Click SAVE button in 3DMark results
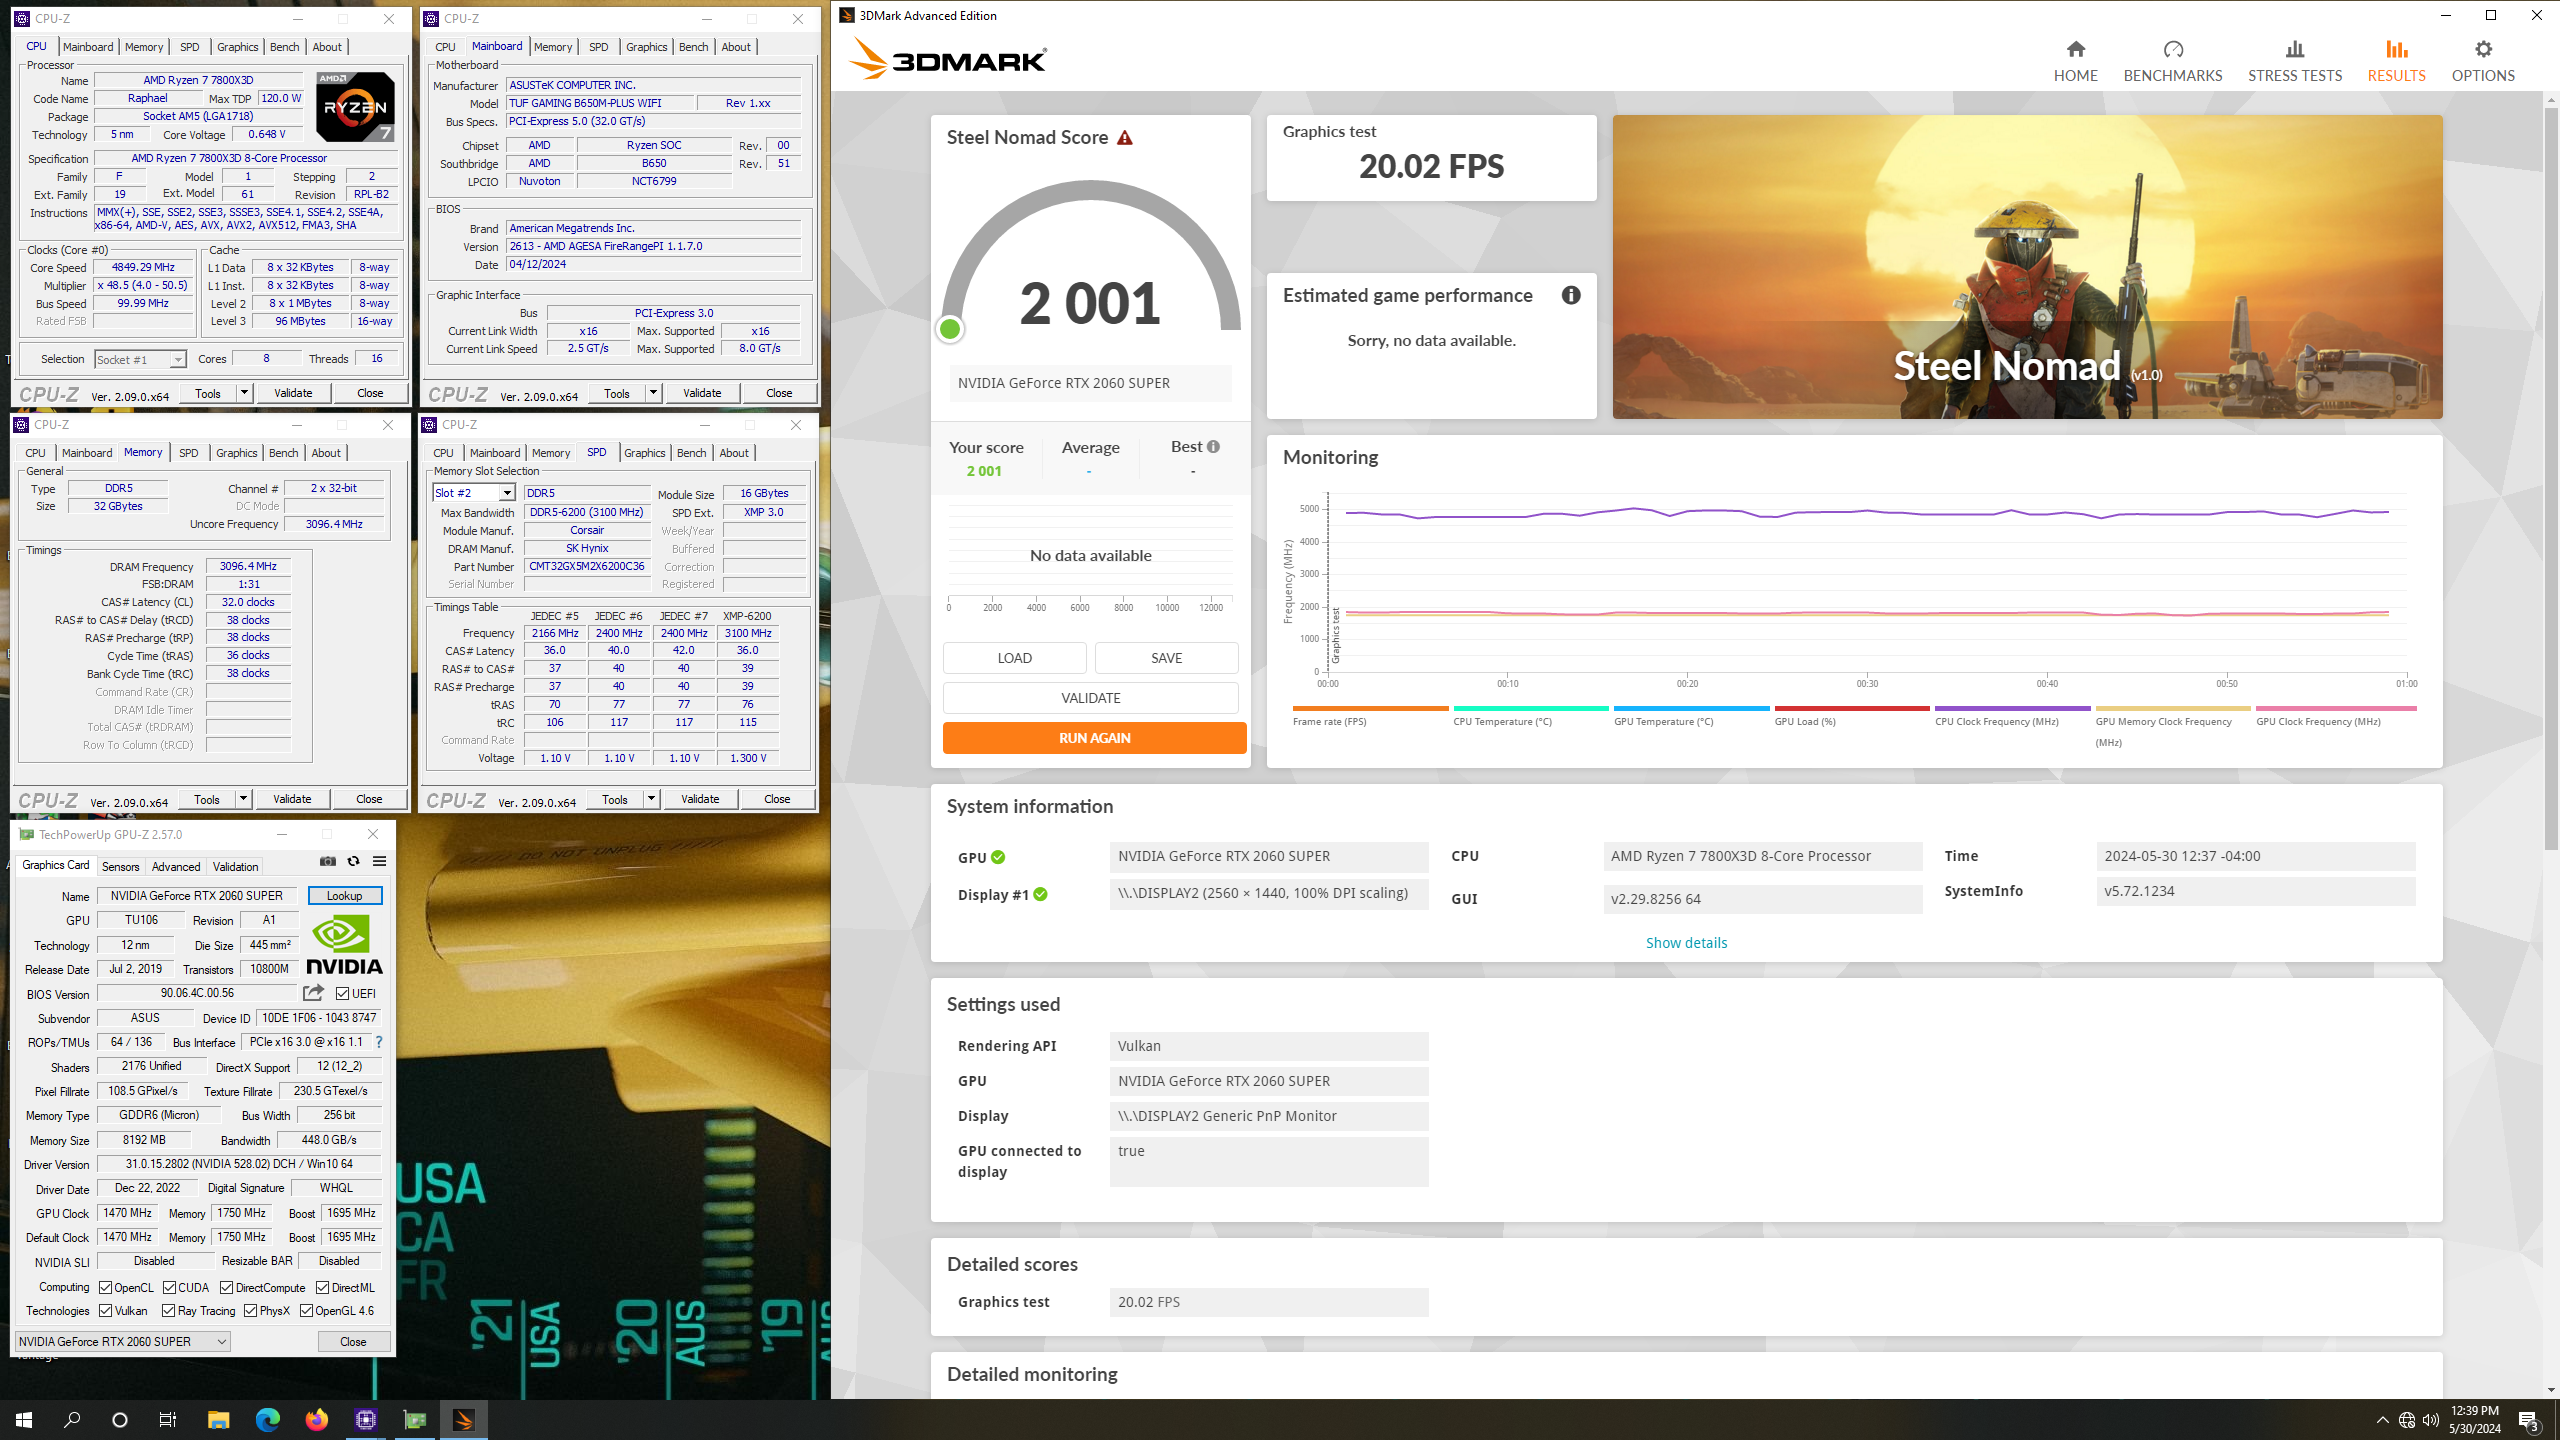Screen dimensions: 2560x1440 click(1166, 658)
